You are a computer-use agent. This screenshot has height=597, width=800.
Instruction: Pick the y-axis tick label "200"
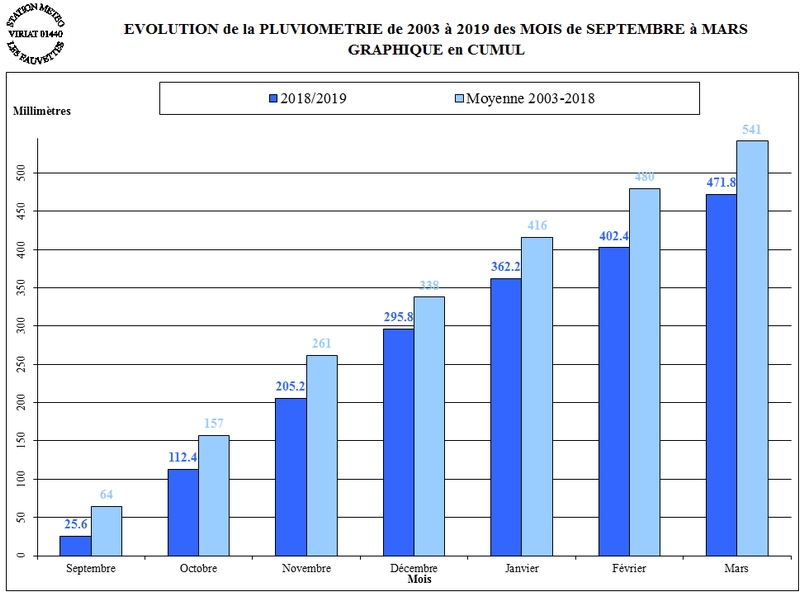point(20,403)
